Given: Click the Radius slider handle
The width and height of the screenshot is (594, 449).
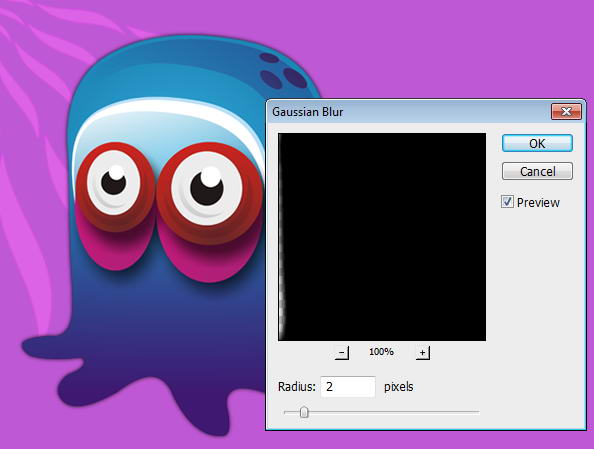Looking at the screenshot, I should tap(304, 412).
